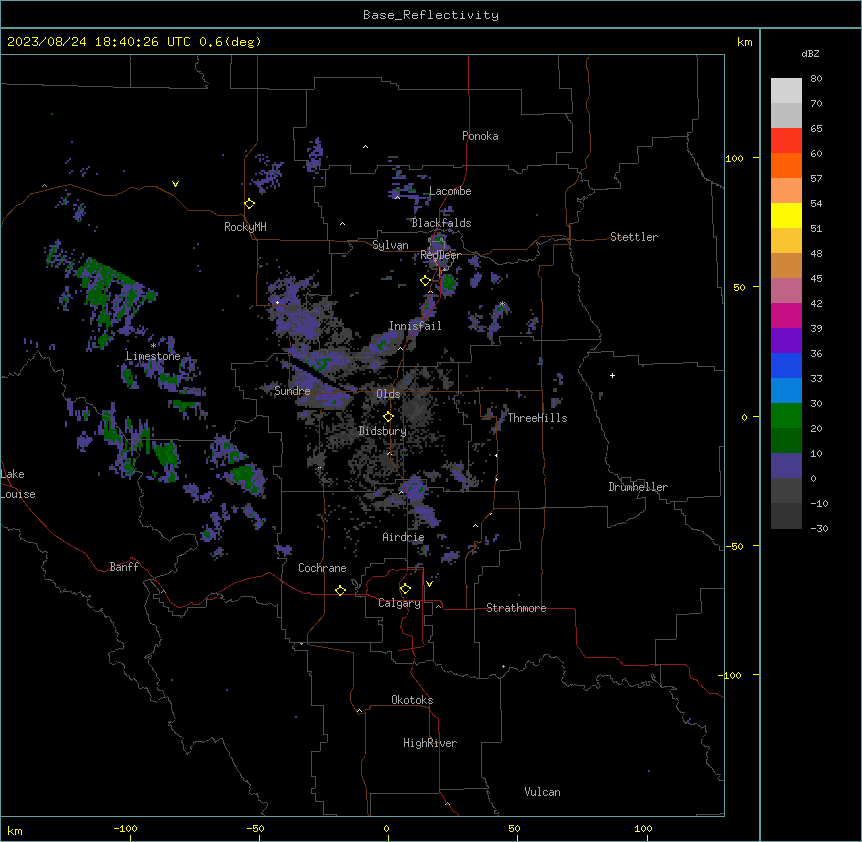862x842 pixels.
Task: Click the km unit label at top right
Action: pos(744,42)
